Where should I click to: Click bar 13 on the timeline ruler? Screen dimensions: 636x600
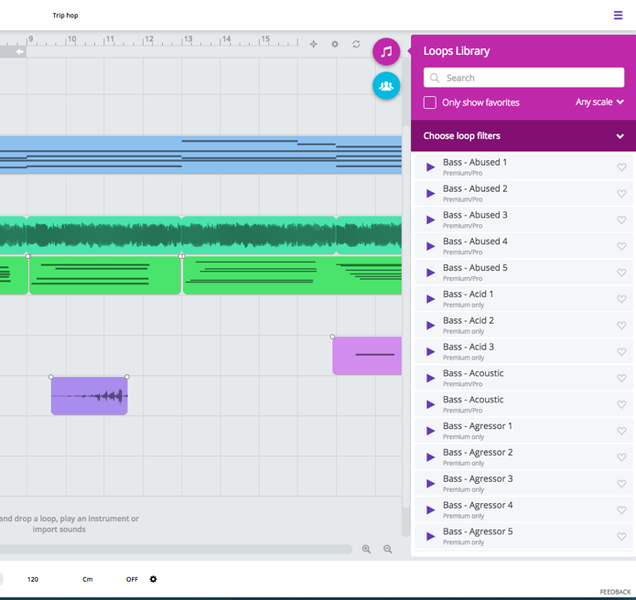188,39
